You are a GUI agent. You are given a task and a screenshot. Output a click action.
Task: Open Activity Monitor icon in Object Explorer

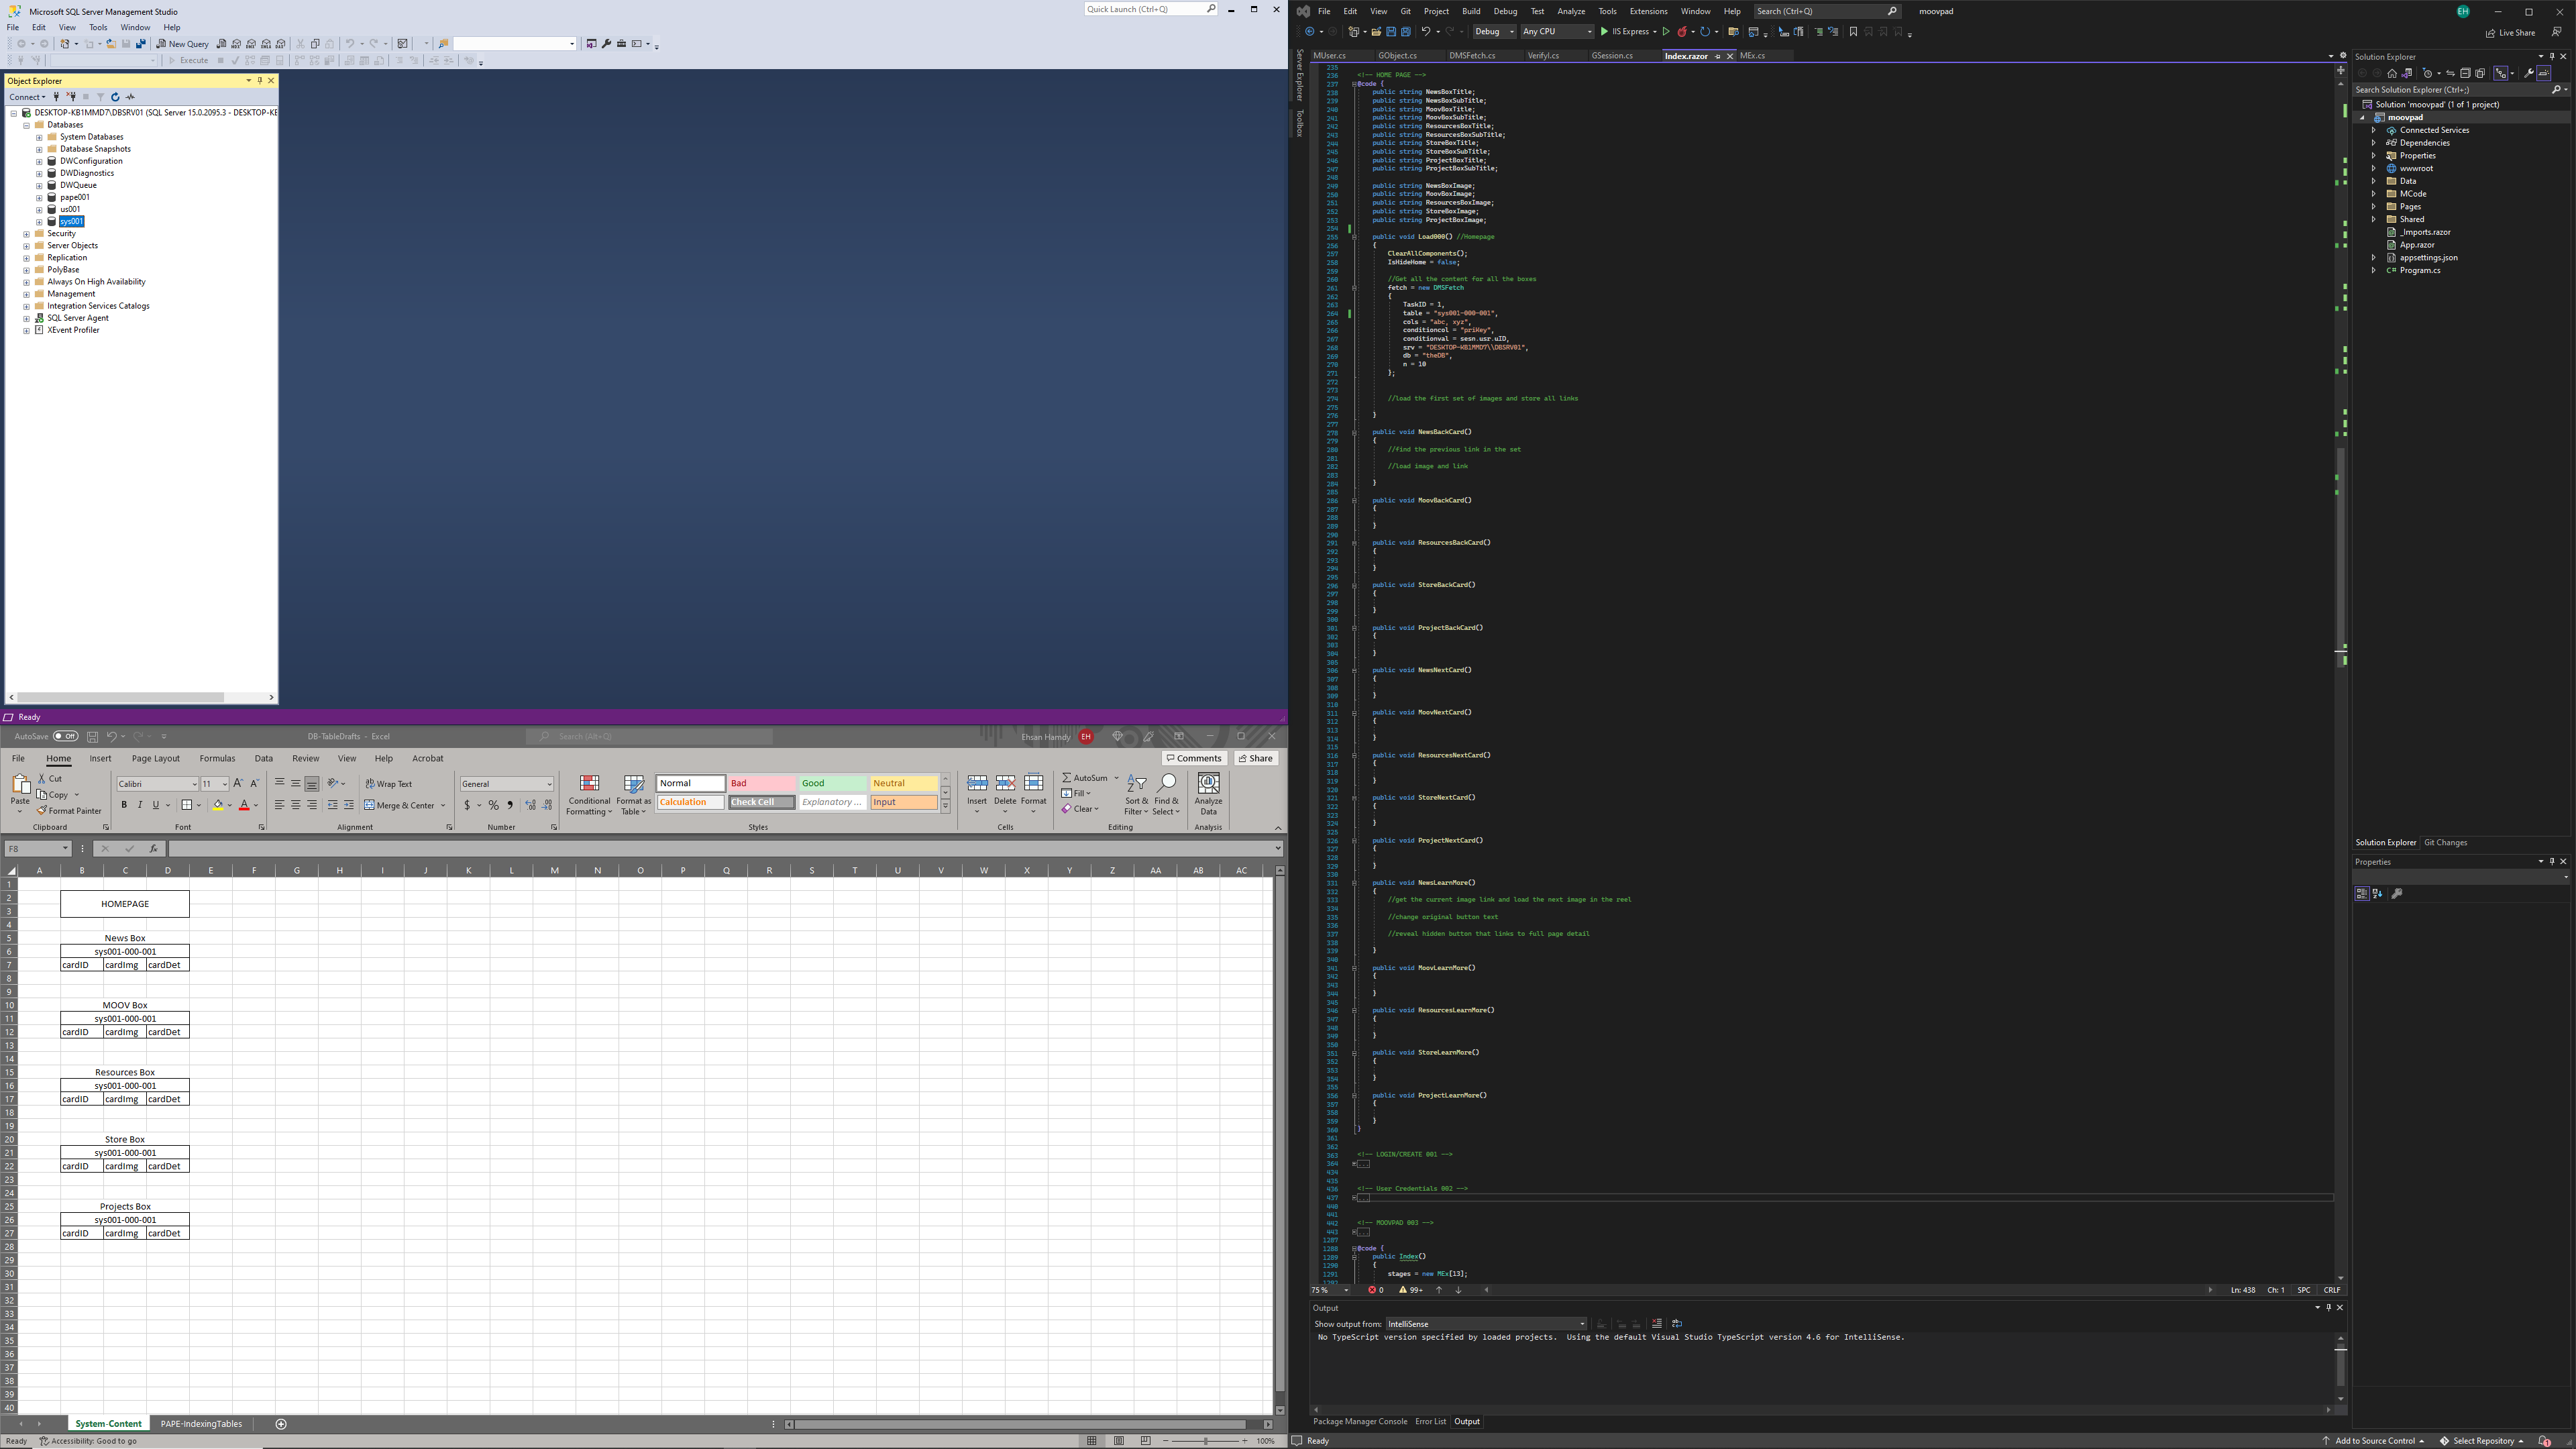tap(130, 97)
